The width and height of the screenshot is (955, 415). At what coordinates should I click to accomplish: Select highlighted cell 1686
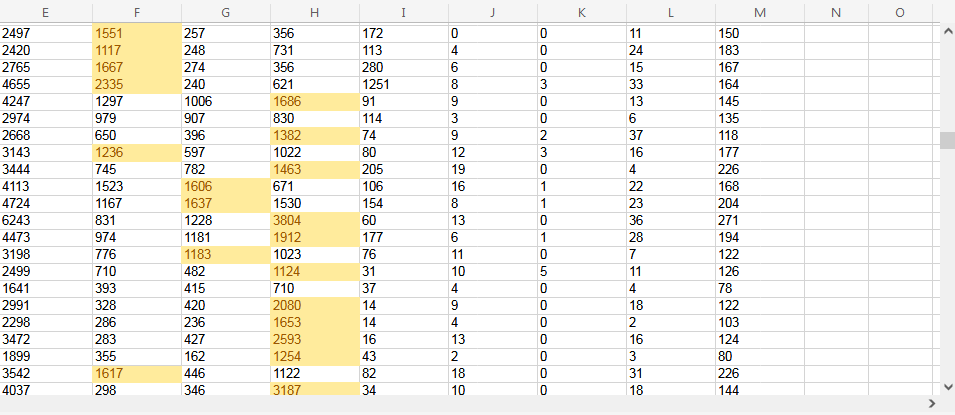[x=315, y=102]
